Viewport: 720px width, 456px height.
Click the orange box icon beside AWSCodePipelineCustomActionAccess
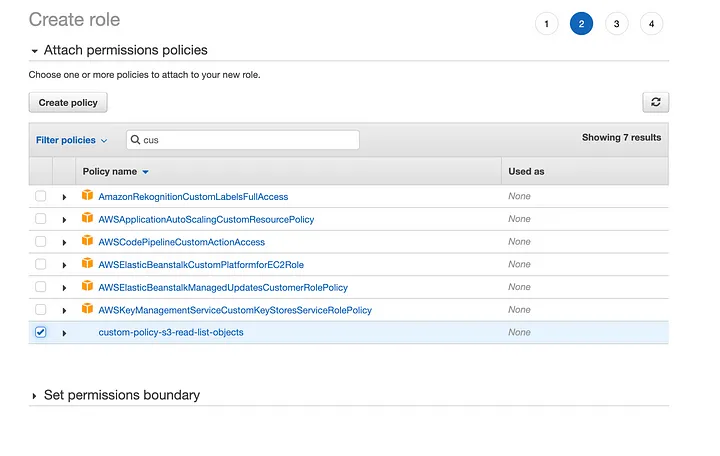coord(87,241)
